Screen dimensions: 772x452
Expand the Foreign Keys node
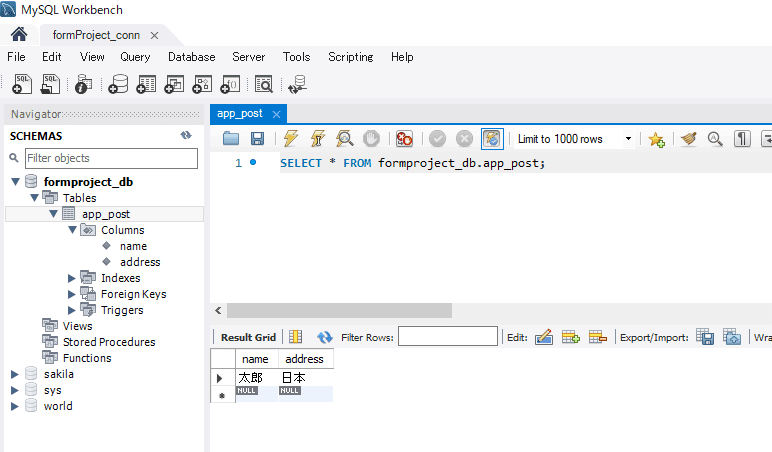tap(72, 294)
